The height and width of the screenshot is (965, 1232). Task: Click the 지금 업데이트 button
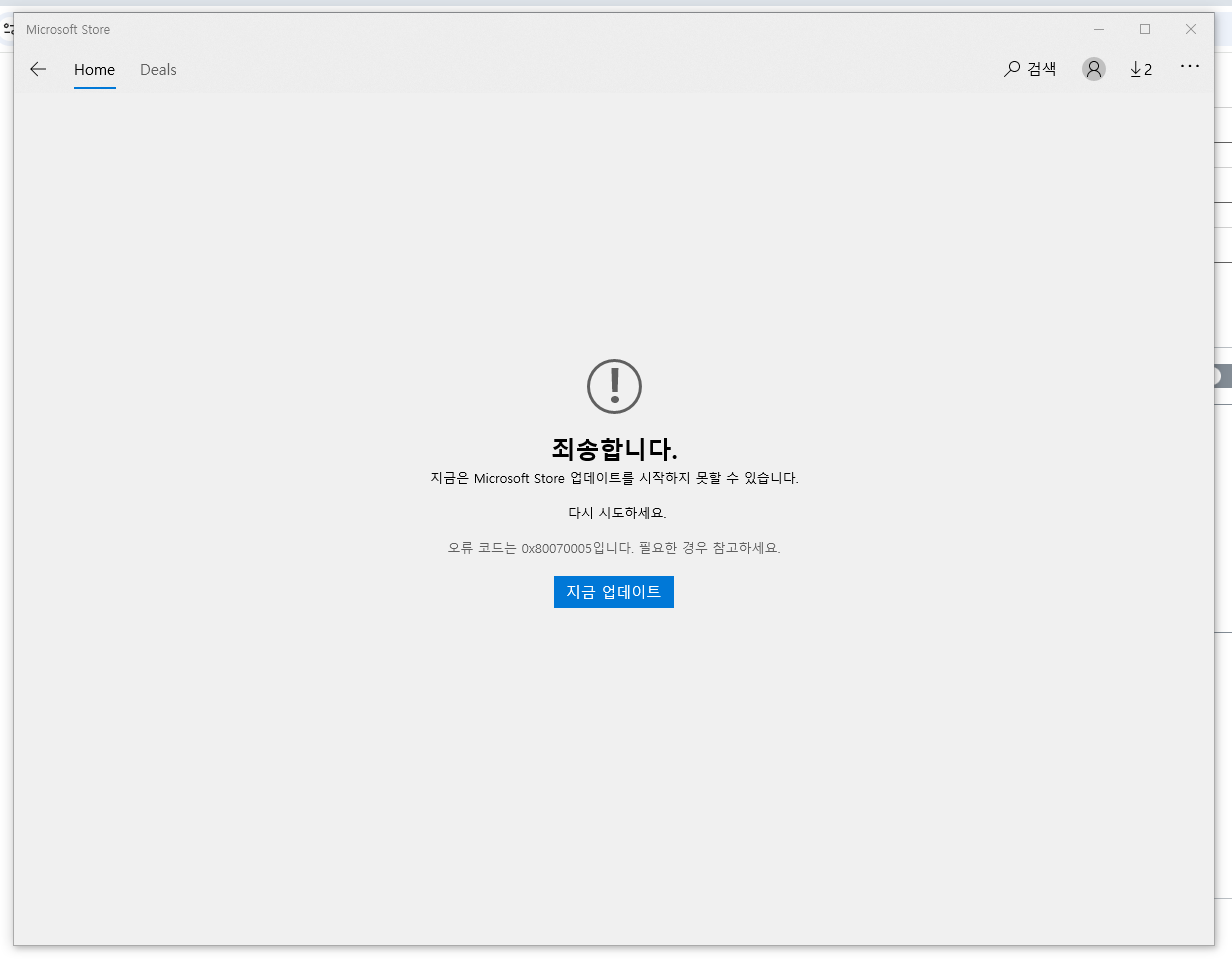(x=614, y=592)
